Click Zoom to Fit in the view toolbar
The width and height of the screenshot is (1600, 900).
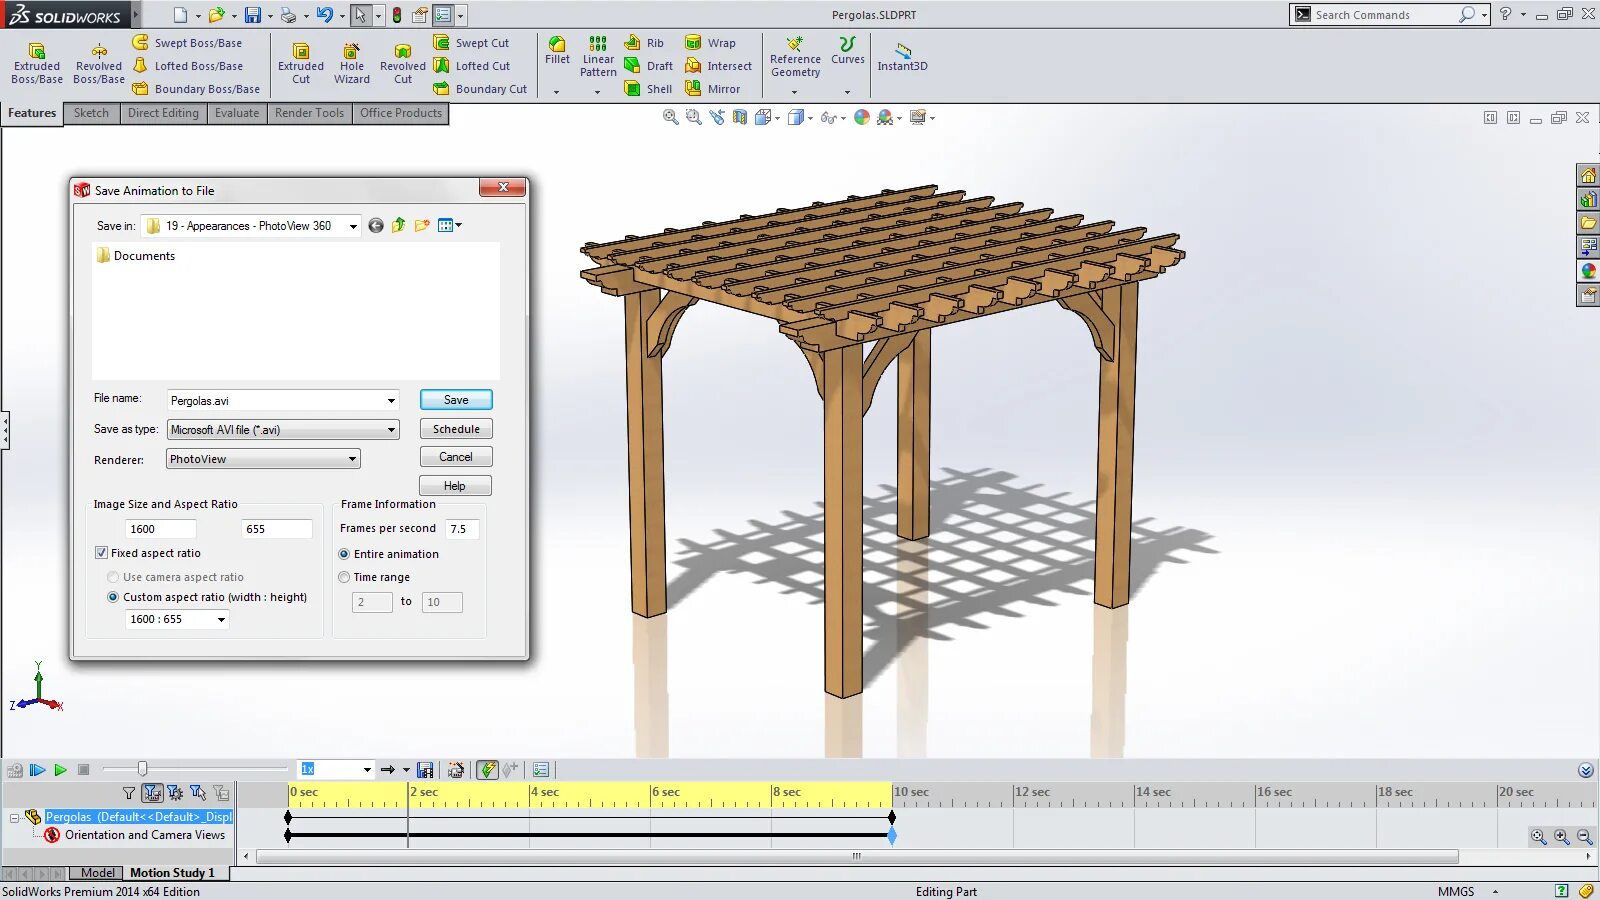[x=671, y=117]
